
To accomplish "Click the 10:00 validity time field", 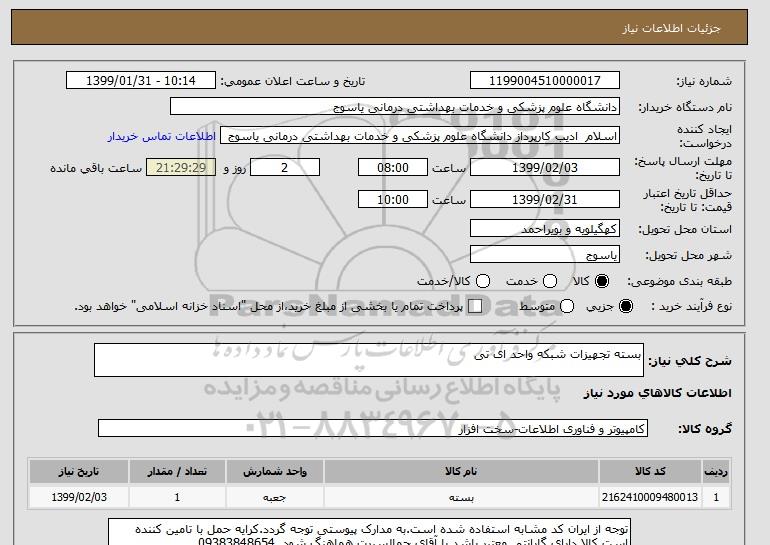I will 393,199.
